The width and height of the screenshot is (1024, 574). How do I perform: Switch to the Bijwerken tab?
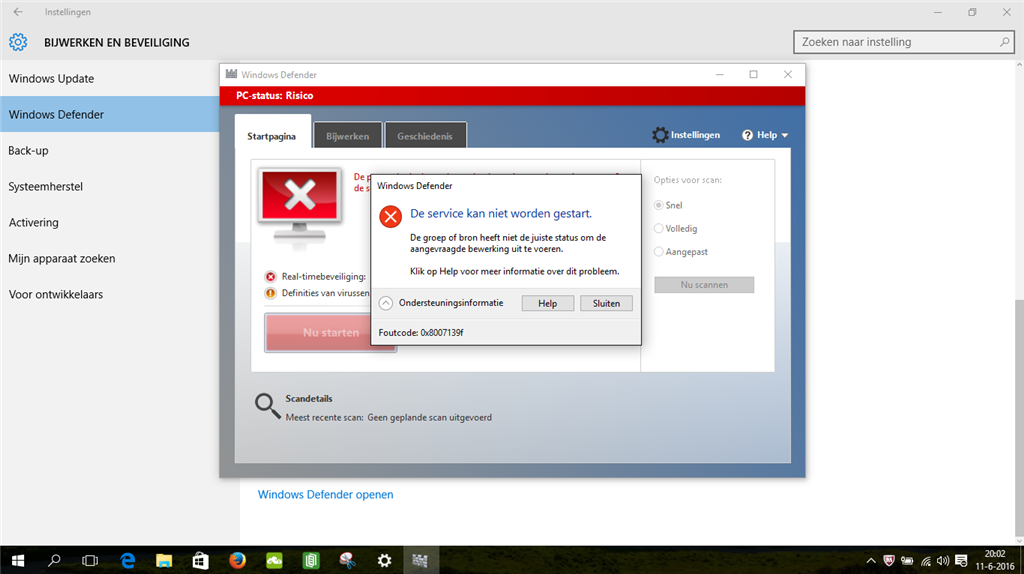347,136
